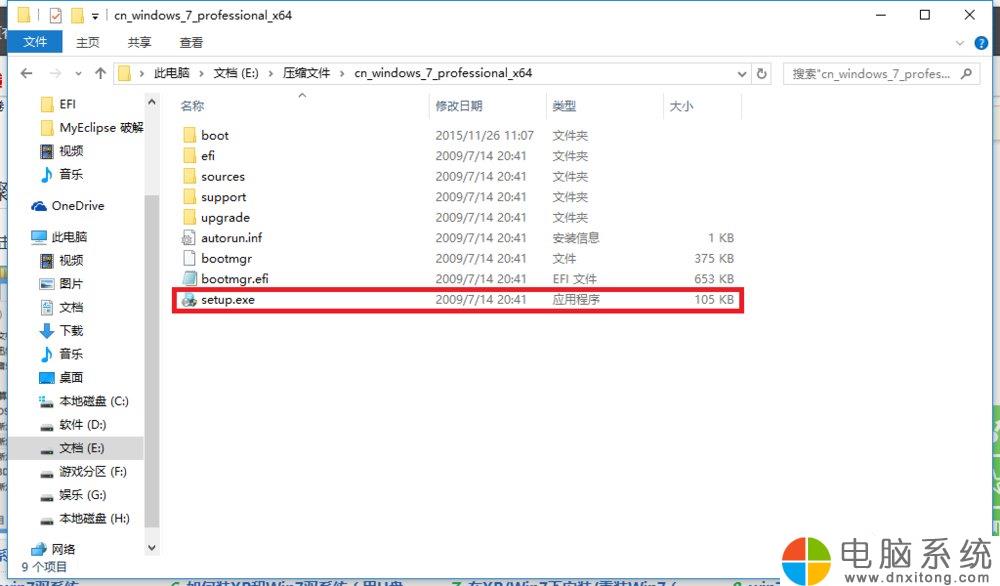
Task: Switch to the 共享 ribbon tab
Action: pos(140,43)
